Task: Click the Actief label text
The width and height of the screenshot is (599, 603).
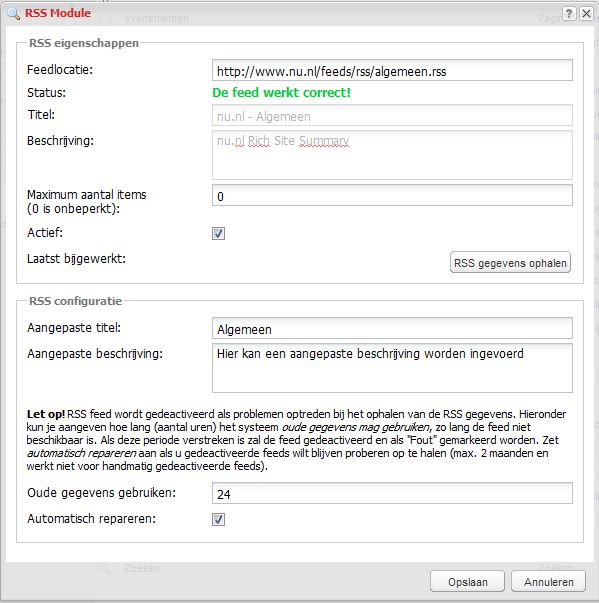Action: click(x=45, y=233)
